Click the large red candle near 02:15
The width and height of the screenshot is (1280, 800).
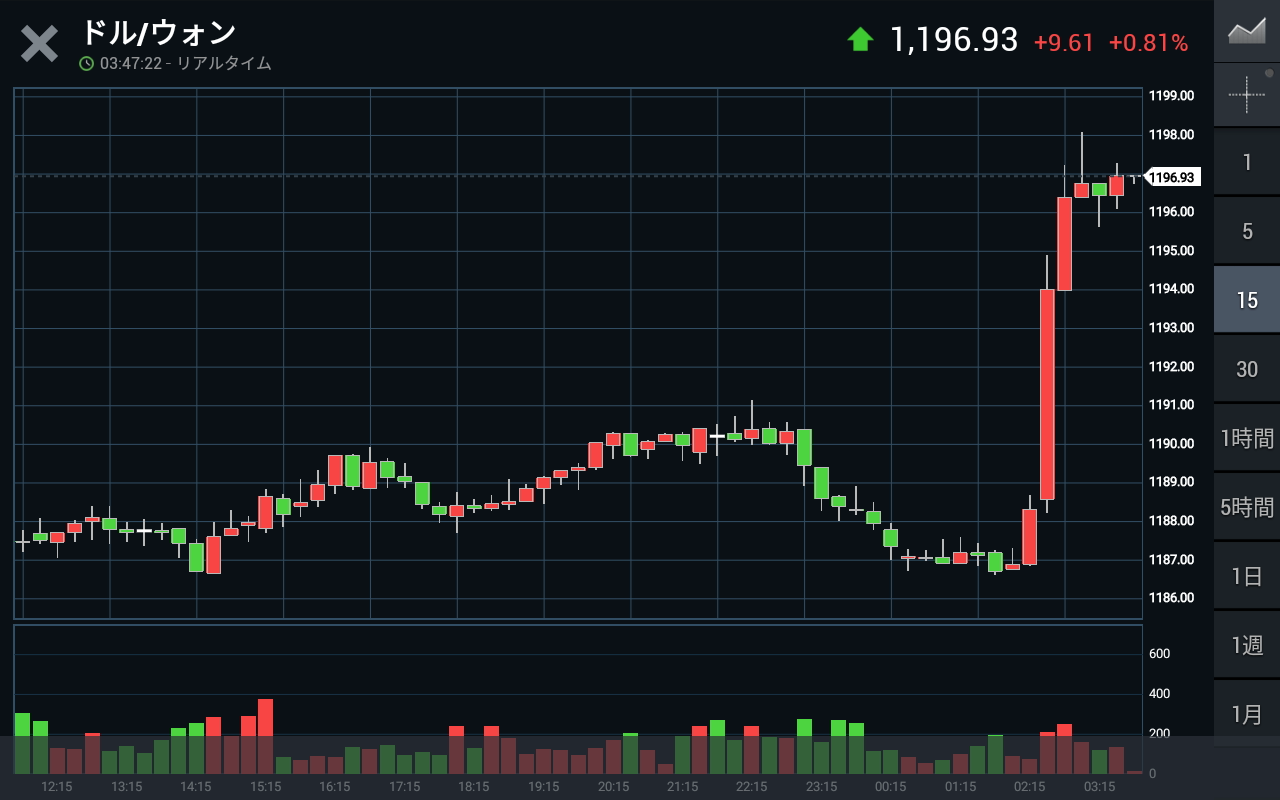pyautogui.click(x=1047, y=394)
